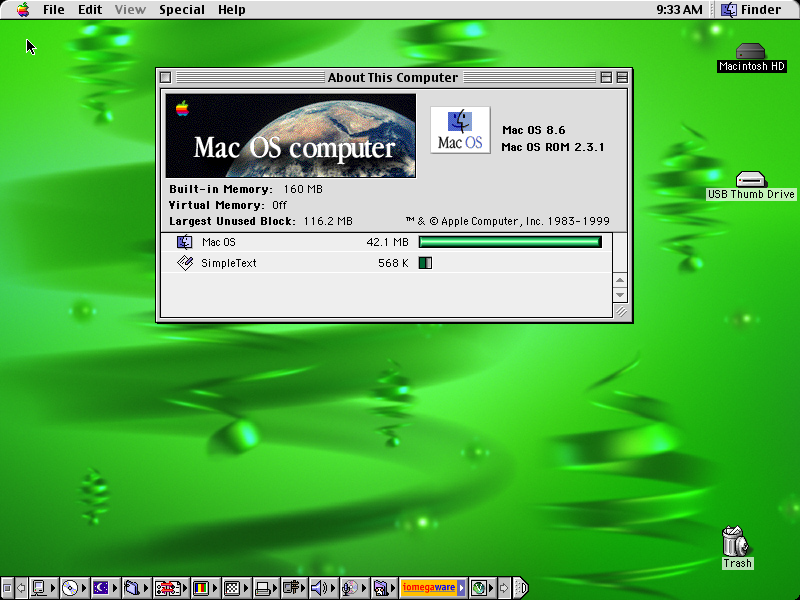Click the Control Strip left scroll arrow

[21, 588]
